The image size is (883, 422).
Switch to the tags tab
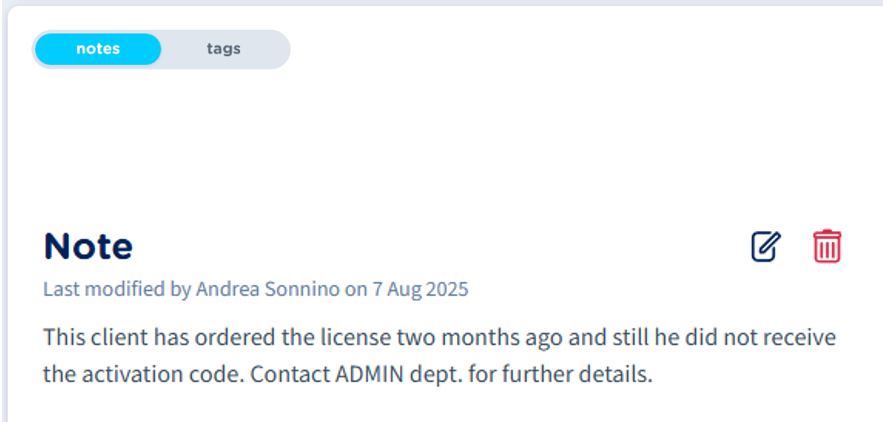pos(223,49)
